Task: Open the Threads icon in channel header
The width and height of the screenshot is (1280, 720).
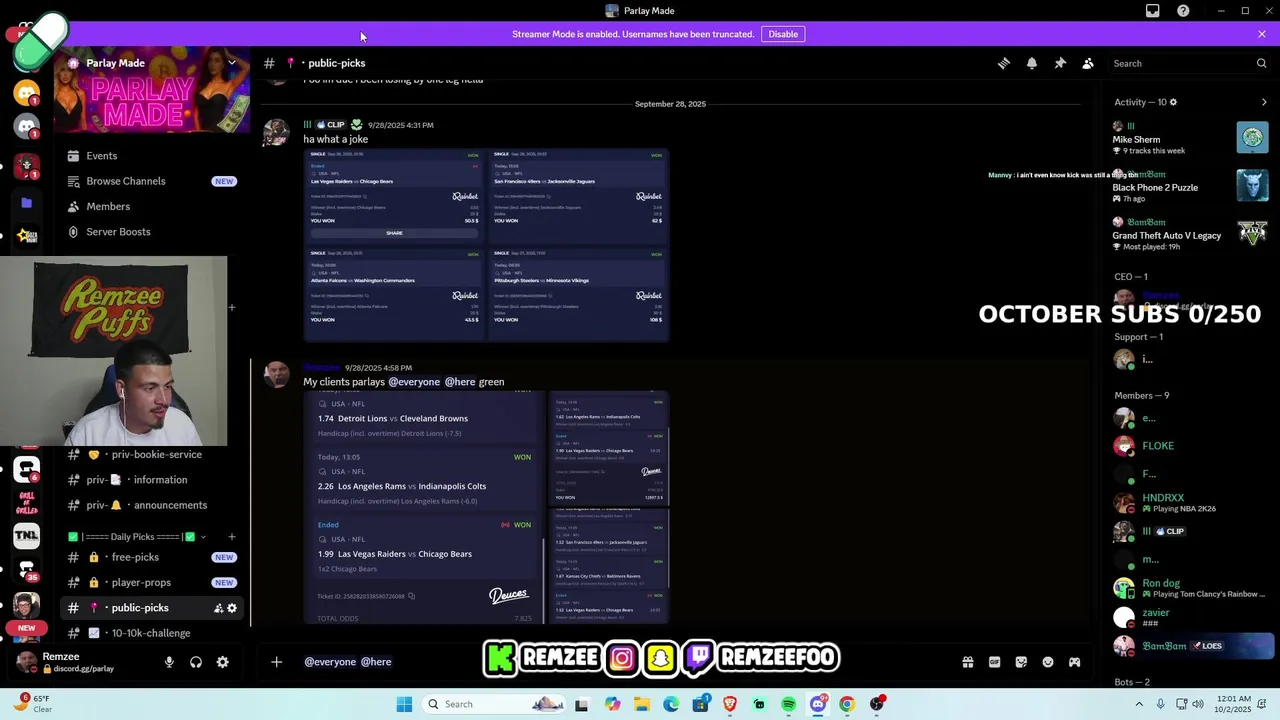Action: pyautogui.click(x=1004, y=63)
